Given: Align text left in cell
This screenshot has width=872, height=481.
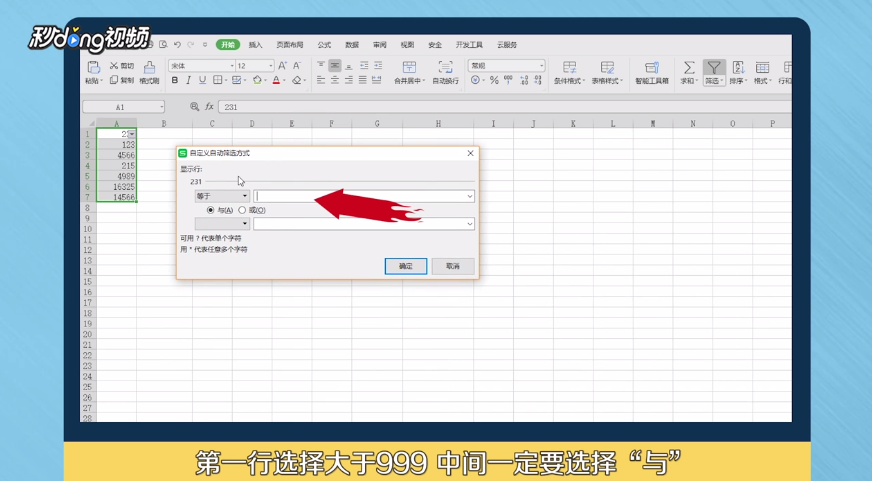Looking at the screenshot, I should coord(321,80).
